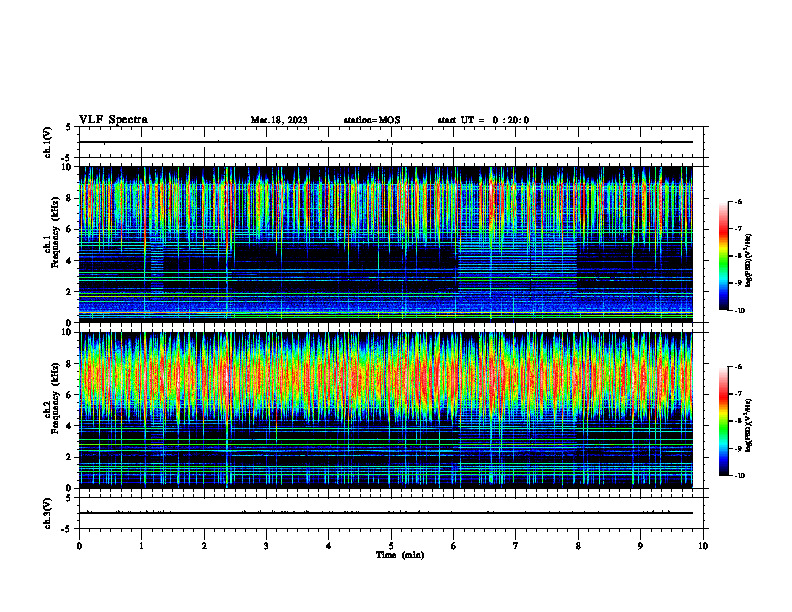Click the time axis tick label "8"

578,546
